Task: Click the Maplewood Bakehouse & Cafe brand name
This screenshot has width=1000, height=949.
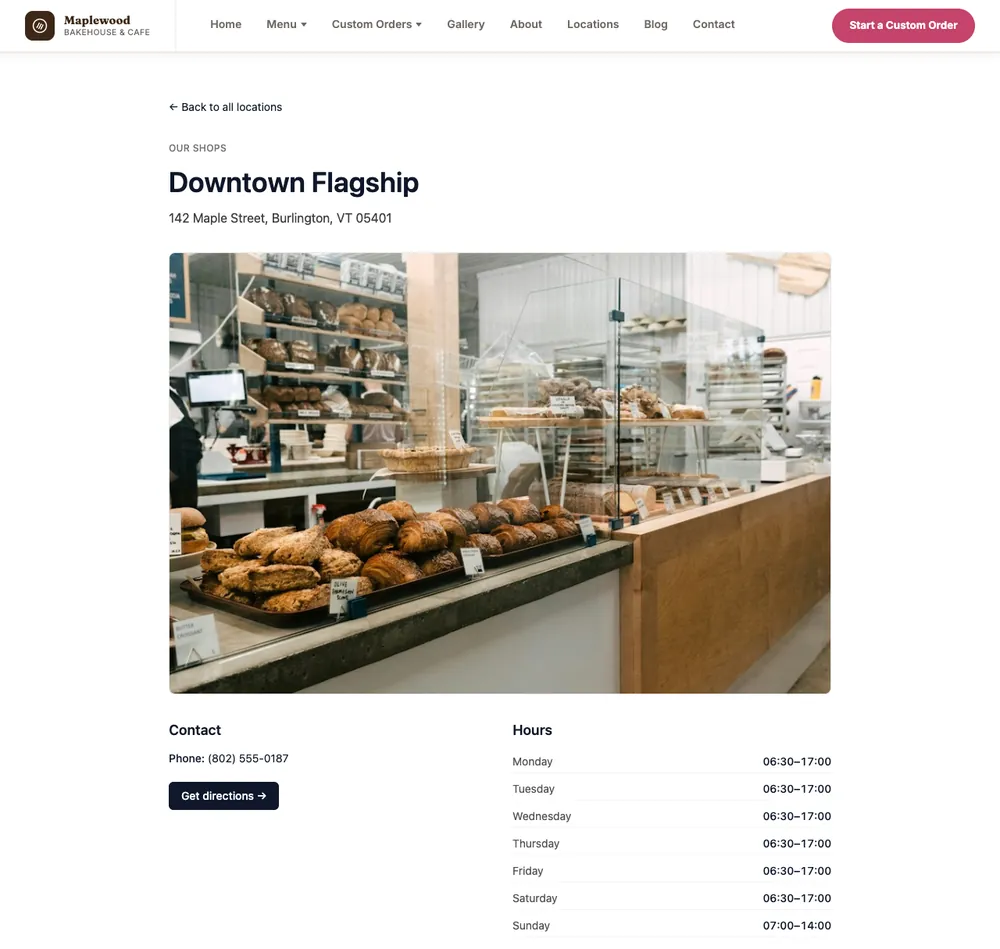Action: [x=107, y=26]
